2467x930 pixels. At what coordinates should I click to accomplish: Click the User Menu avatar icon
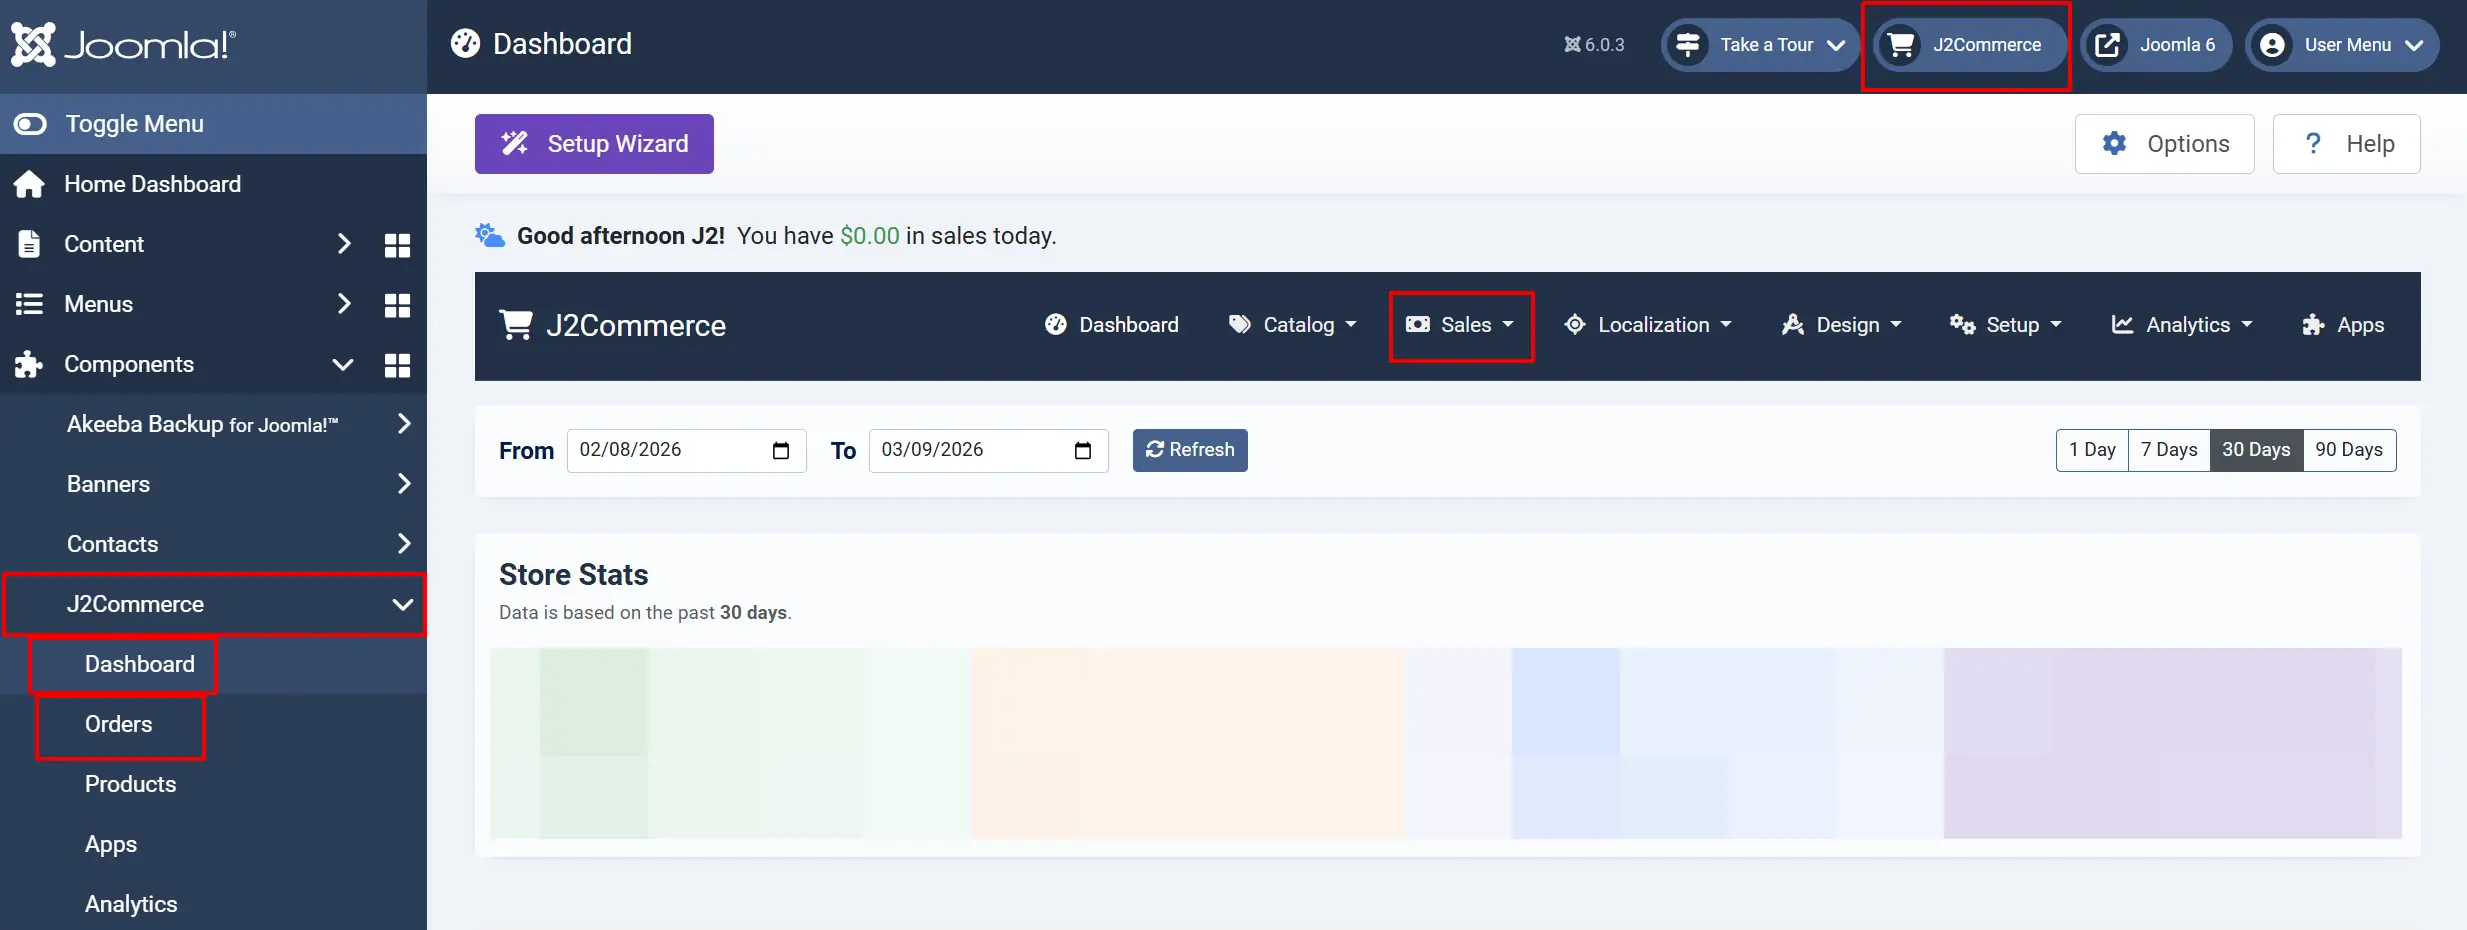click(2273, 45)
